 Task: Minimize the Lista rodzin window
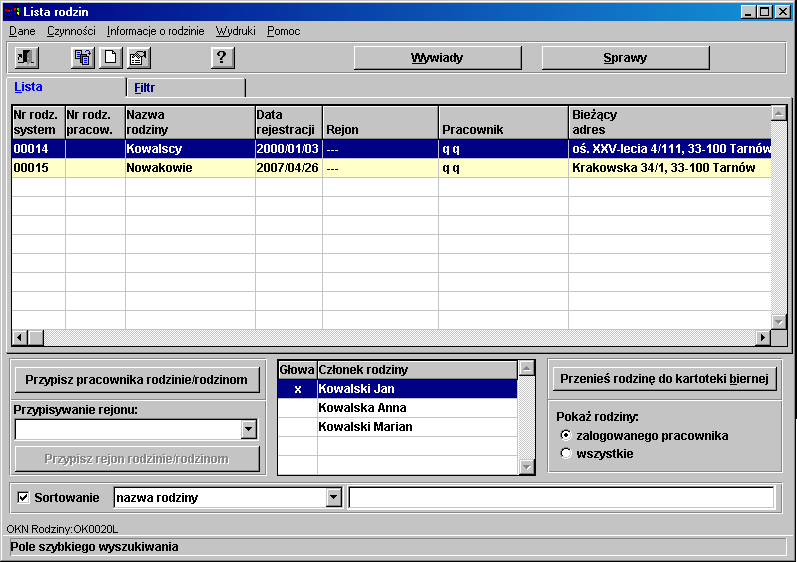coord(748,12)
